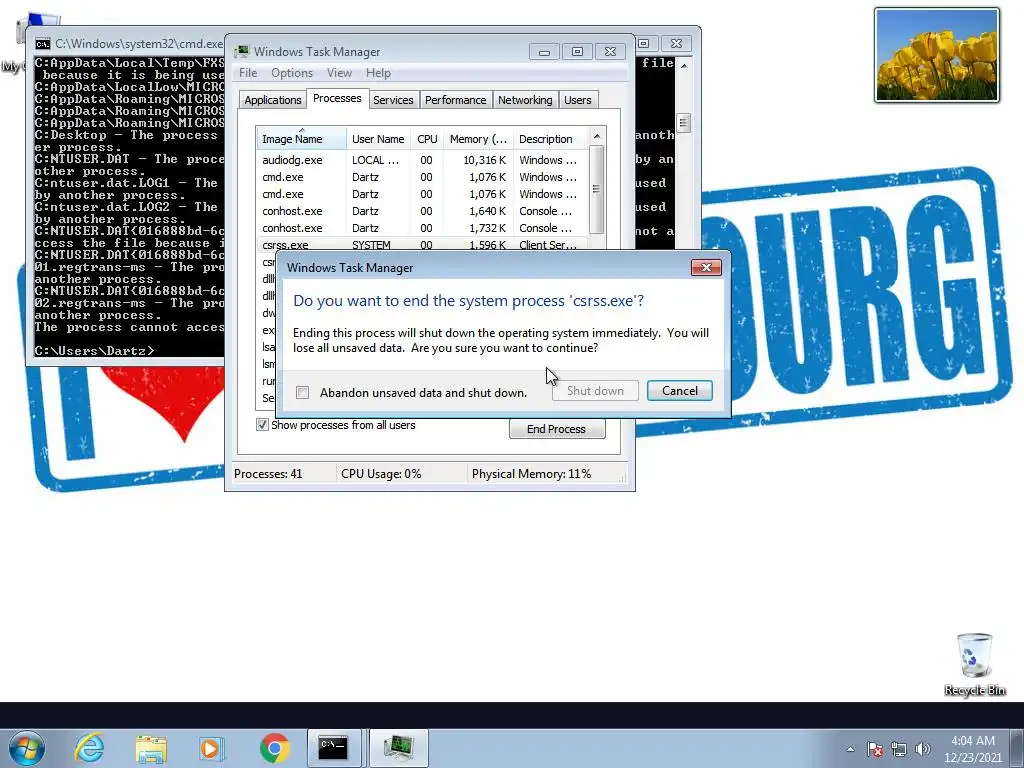
Task: Select the Processes tab
Action: [337, 99]
